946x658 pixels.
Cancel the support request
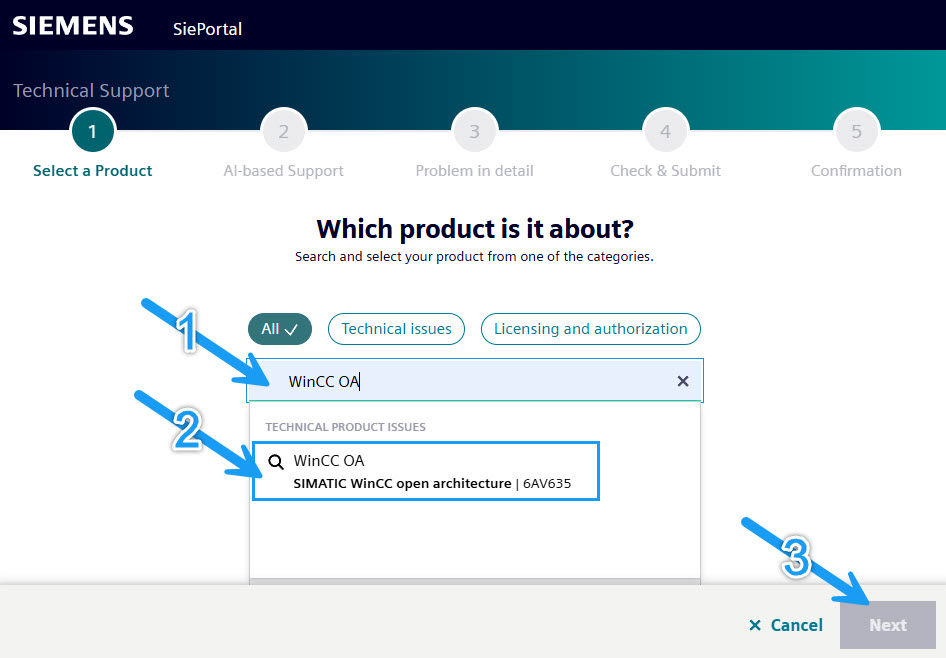click(786, 625)
